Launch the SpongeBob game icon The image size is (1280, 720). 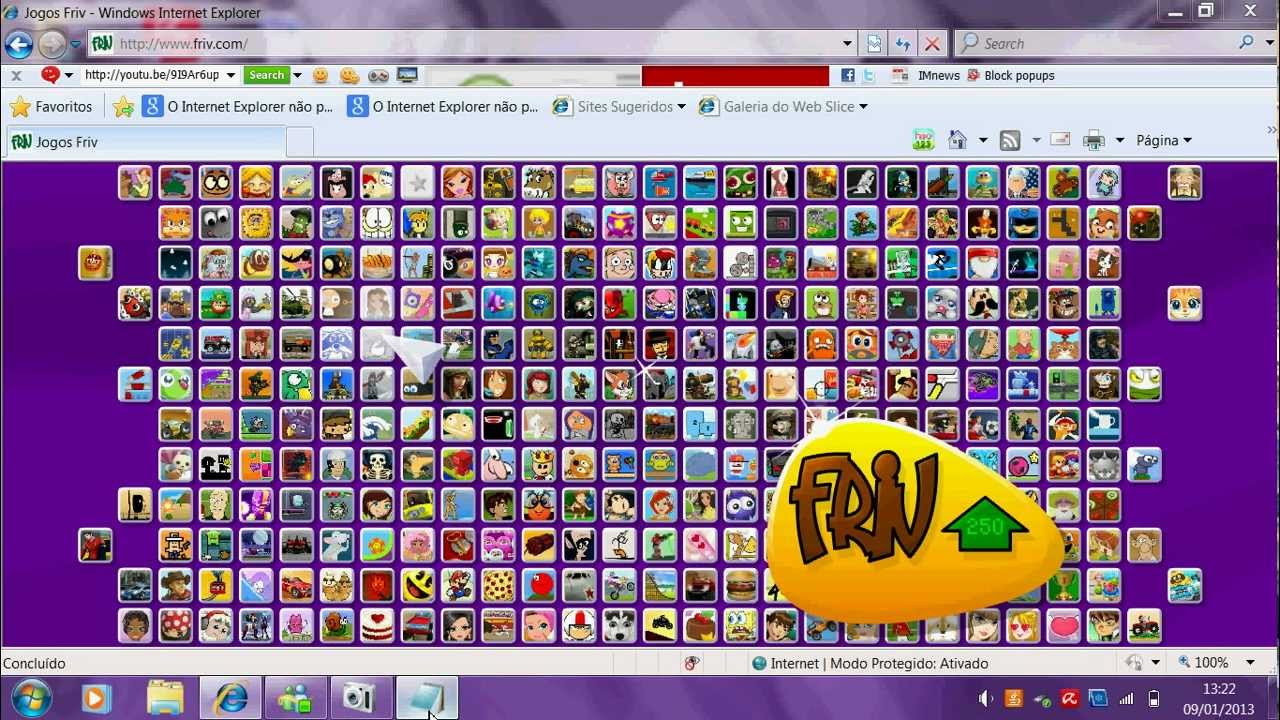tap(740, 625)
